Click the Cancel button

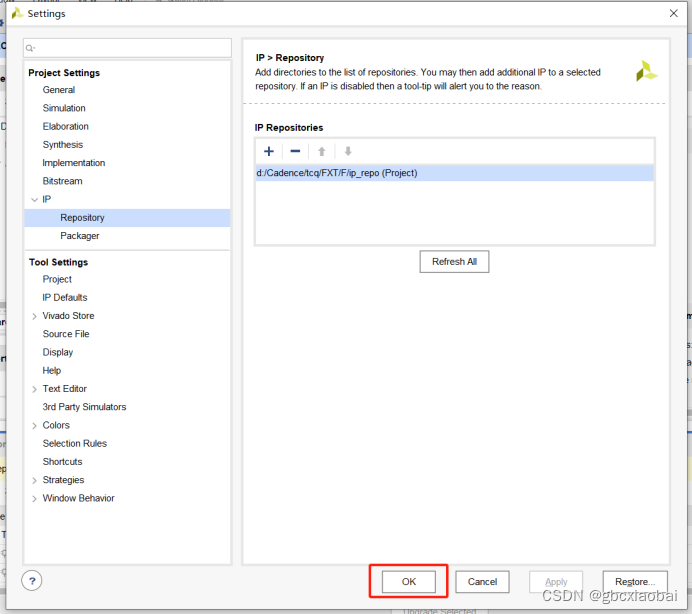pyautogui.click(x=482, y=582)
